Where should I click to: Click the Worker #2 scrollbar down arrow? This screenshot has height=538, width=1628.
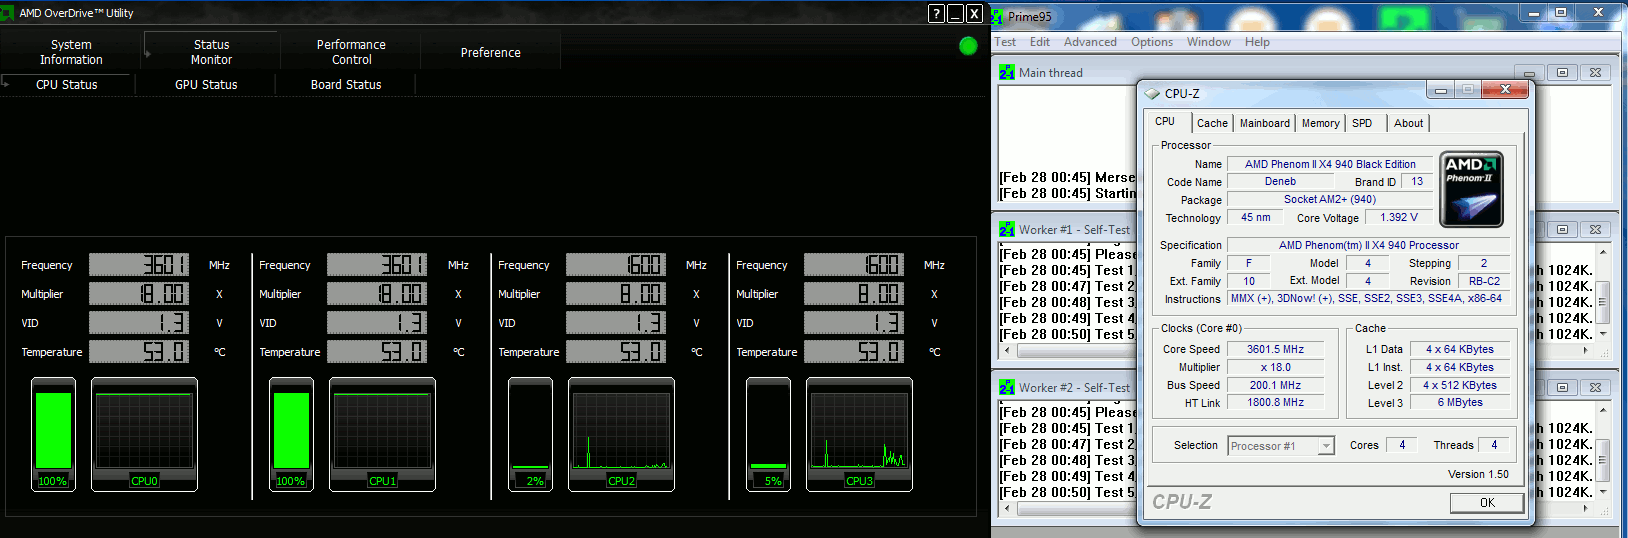coord(1603,492)
